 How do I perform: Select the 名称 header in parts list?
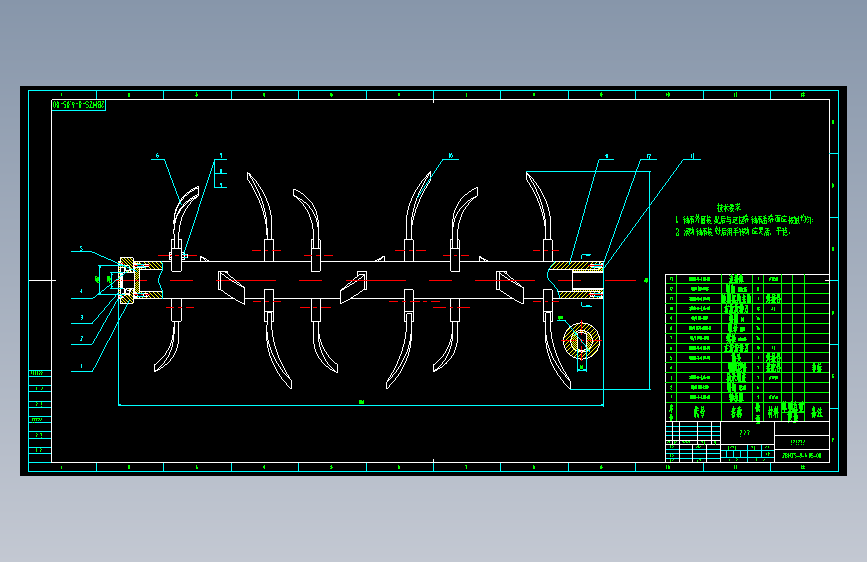click(737, 412)
